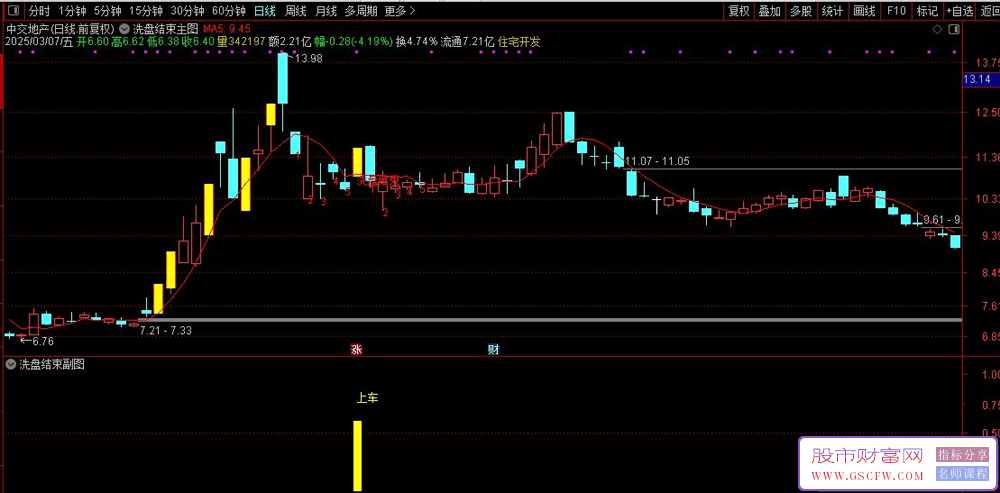1000x493 pixels.
Task: Click the 7.21 - 7.33 support line label
Action: pos(166,330)
